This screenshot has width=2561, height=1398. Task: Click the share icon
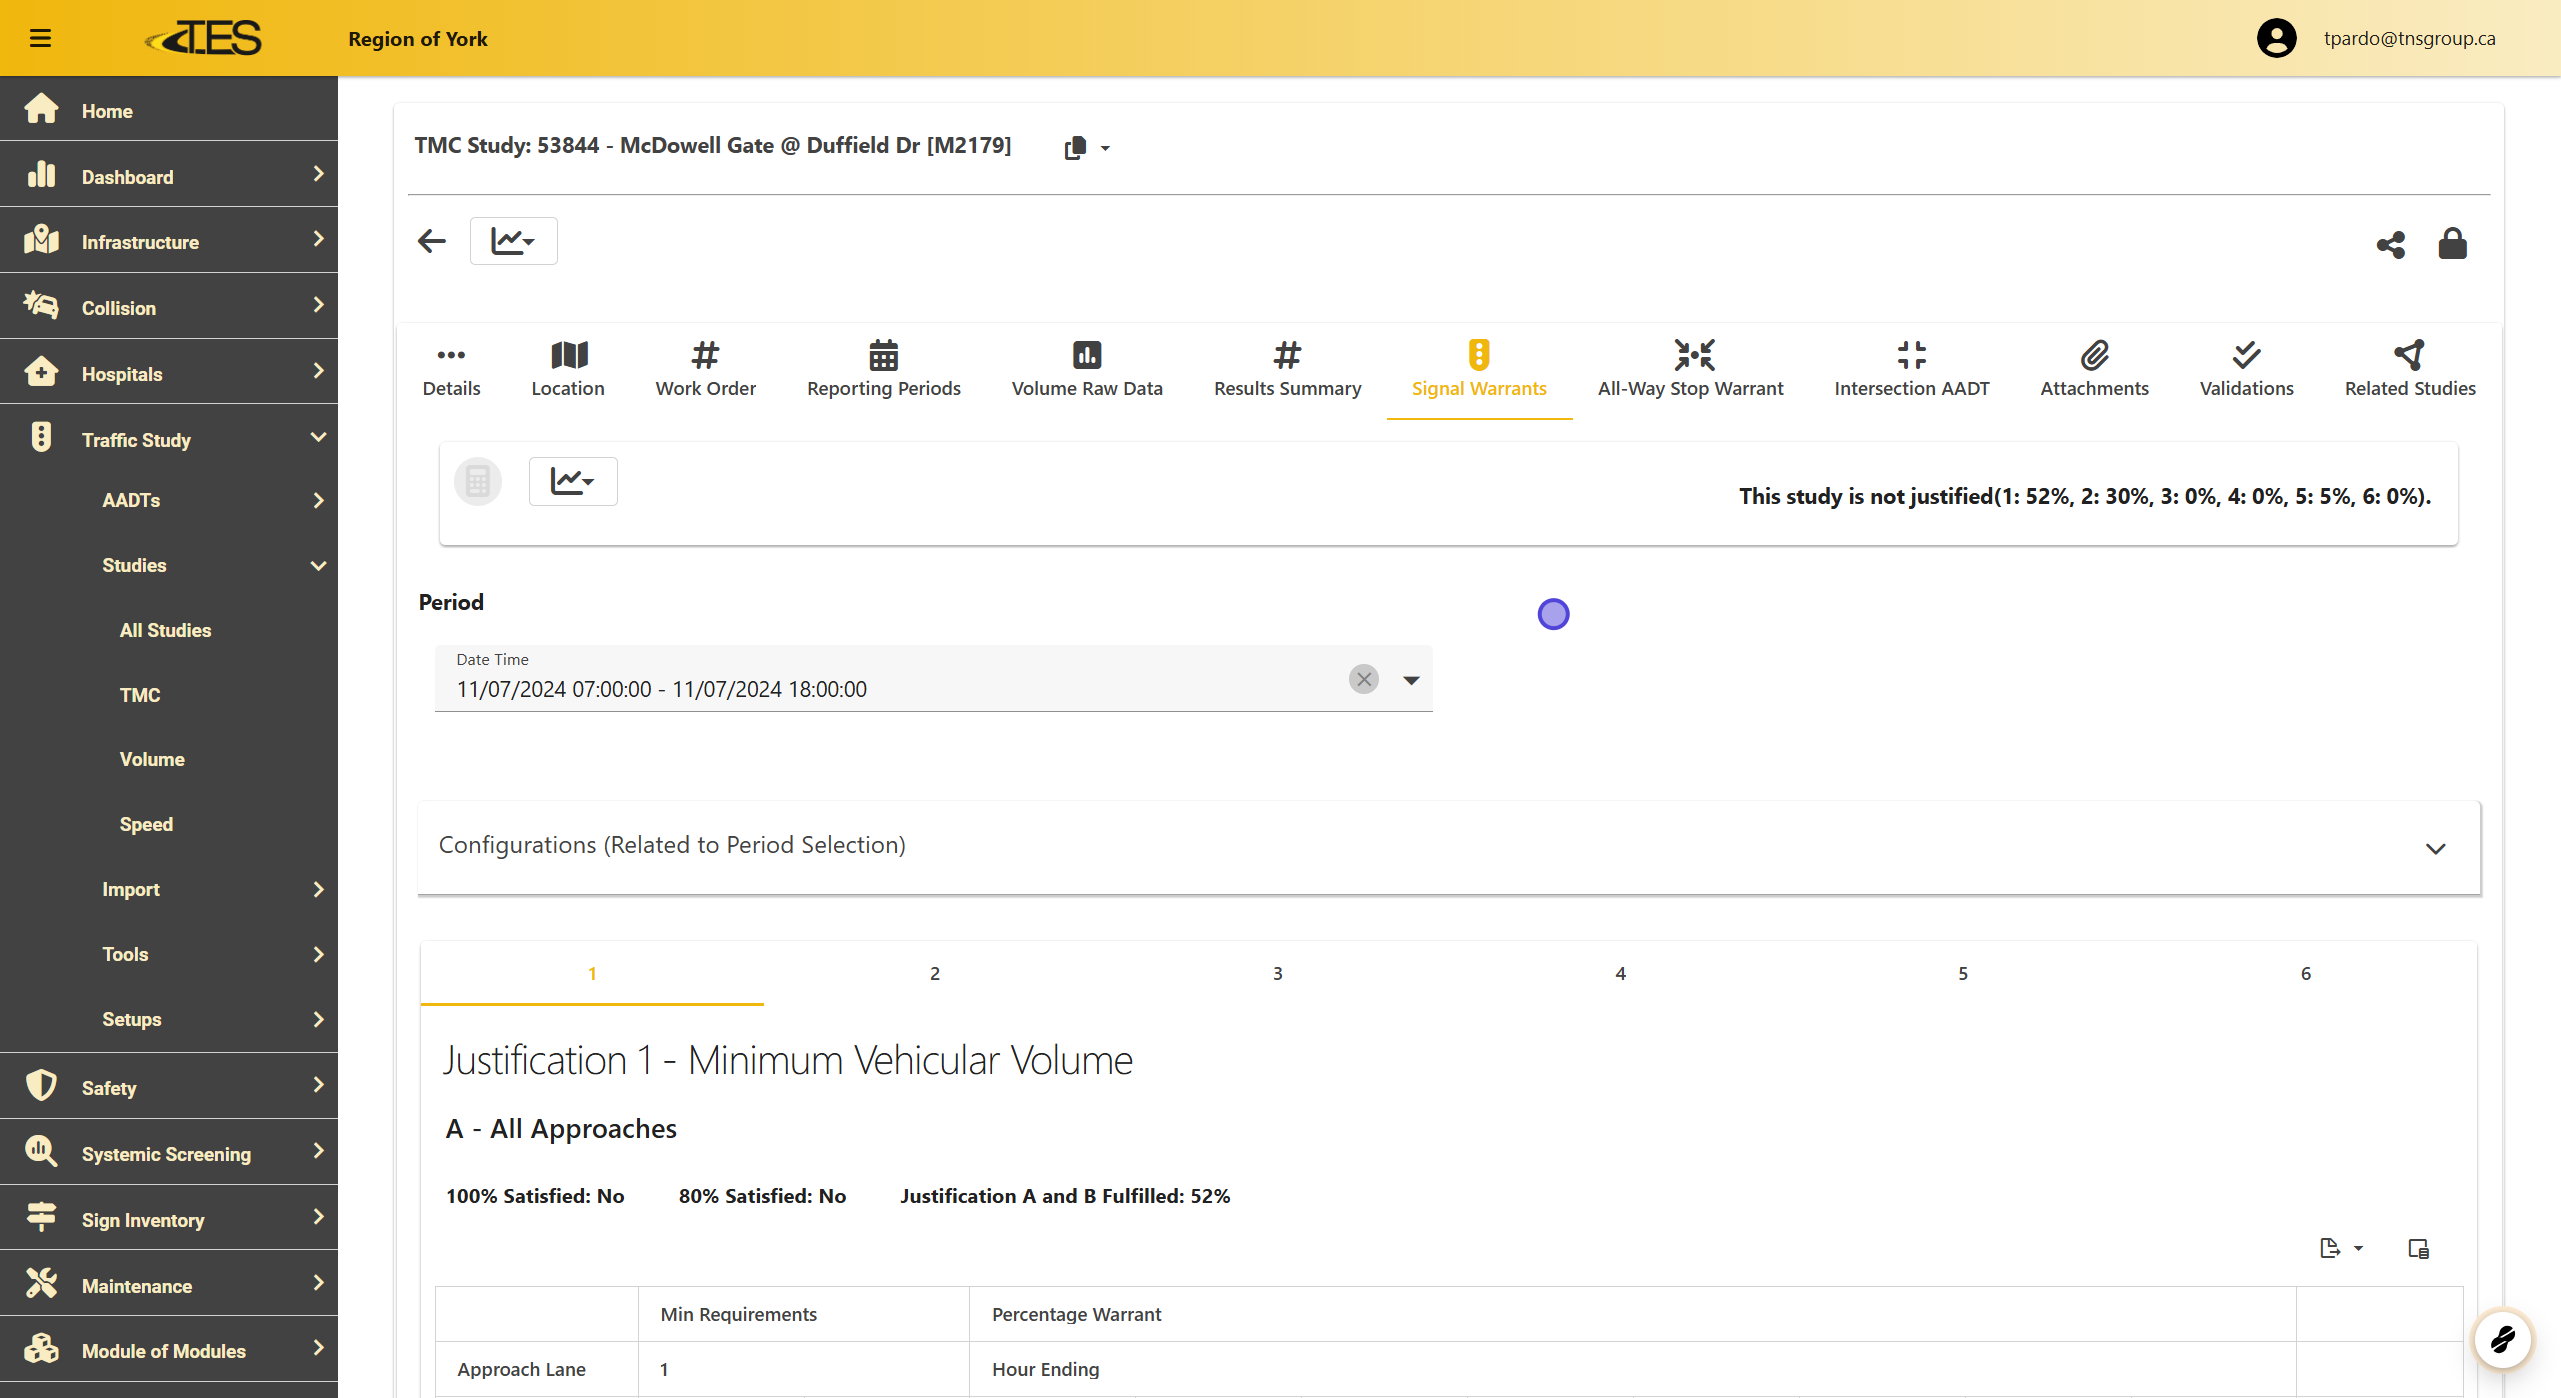[2390, 244]
